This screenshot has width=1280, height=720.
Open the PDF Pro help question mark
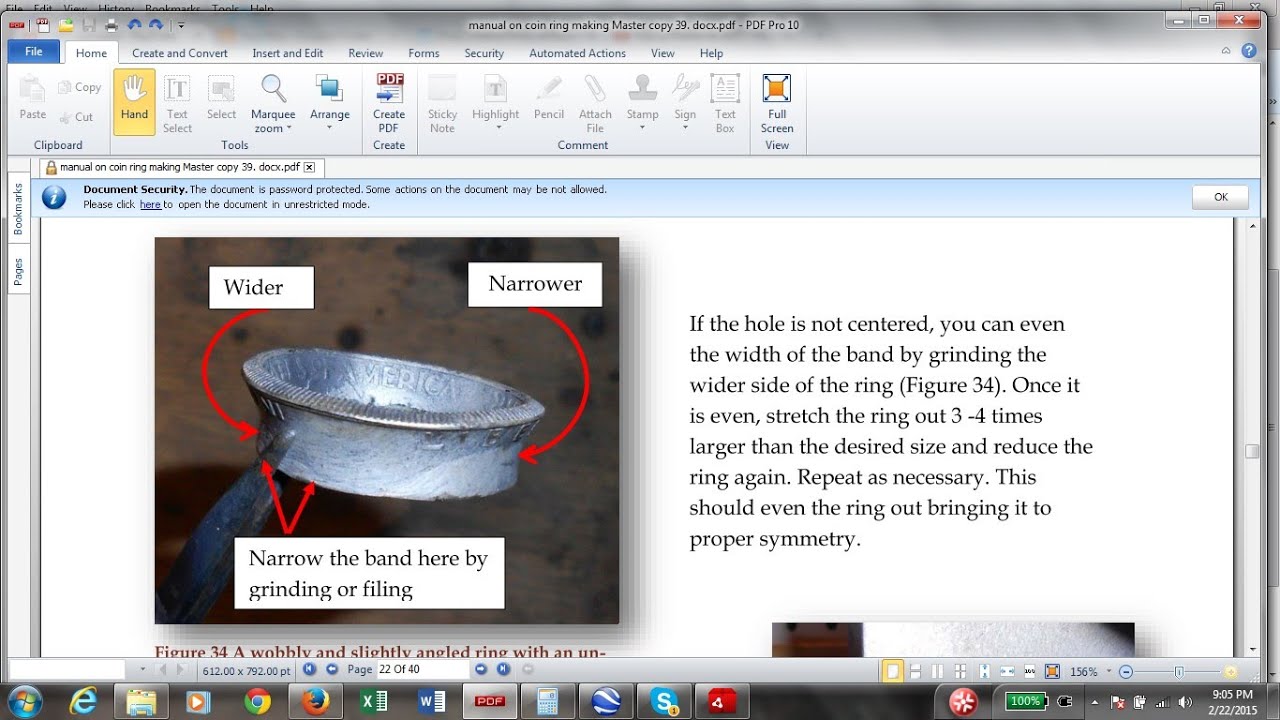tap(1249, 51)
